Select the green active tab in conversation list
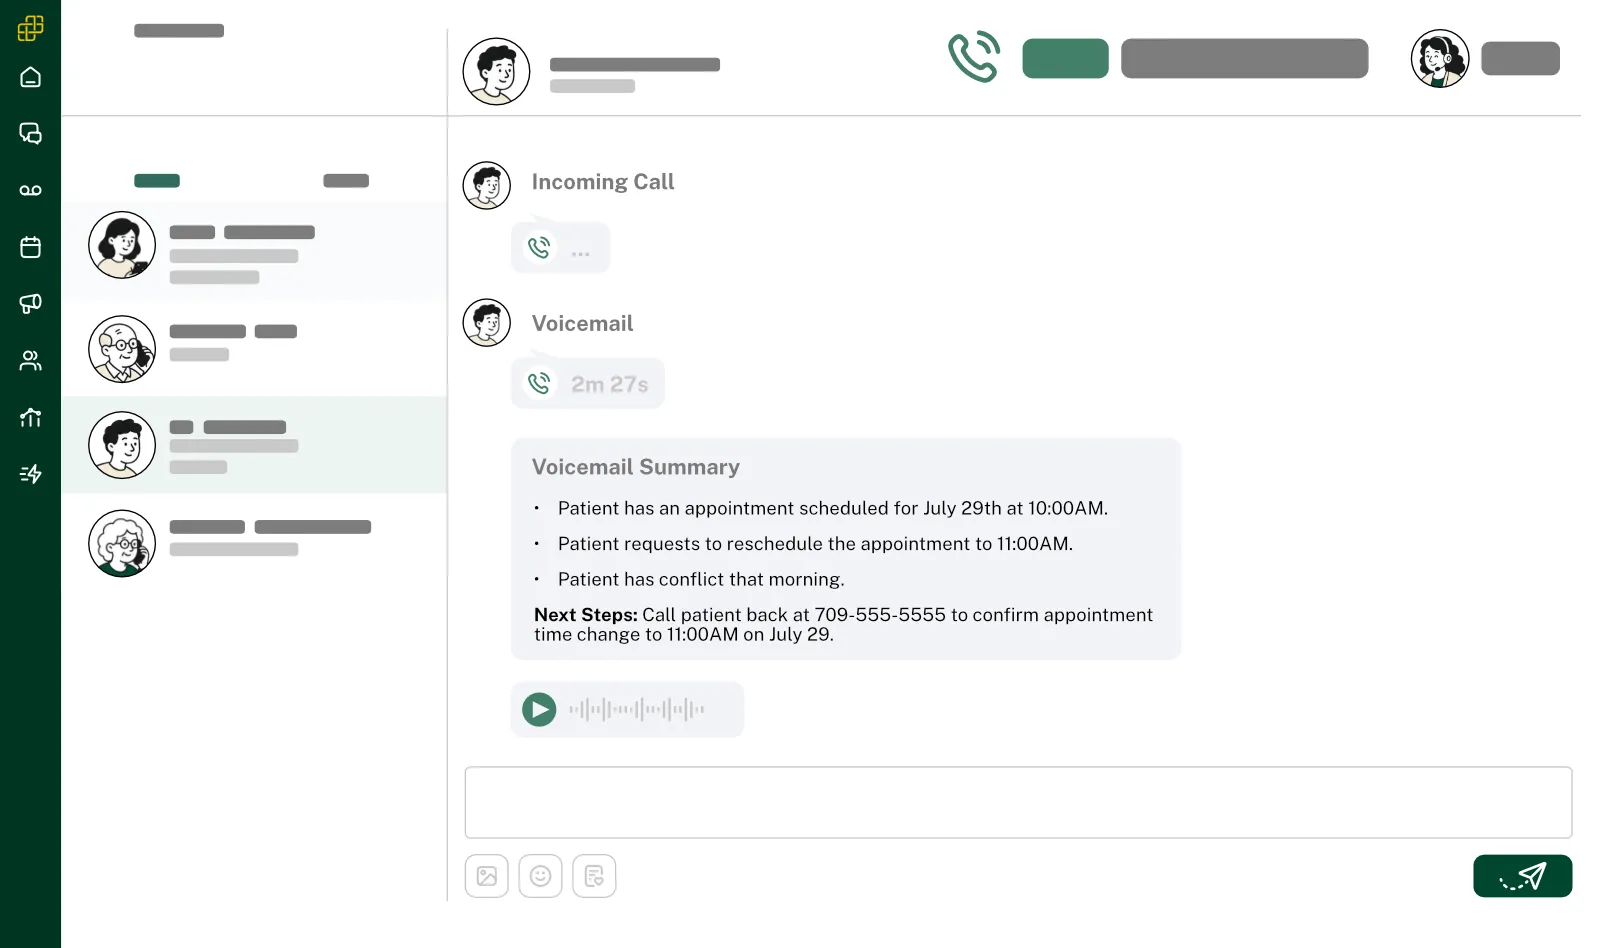The width and height of the screenshot is (1601, 948). pos(157,181)
